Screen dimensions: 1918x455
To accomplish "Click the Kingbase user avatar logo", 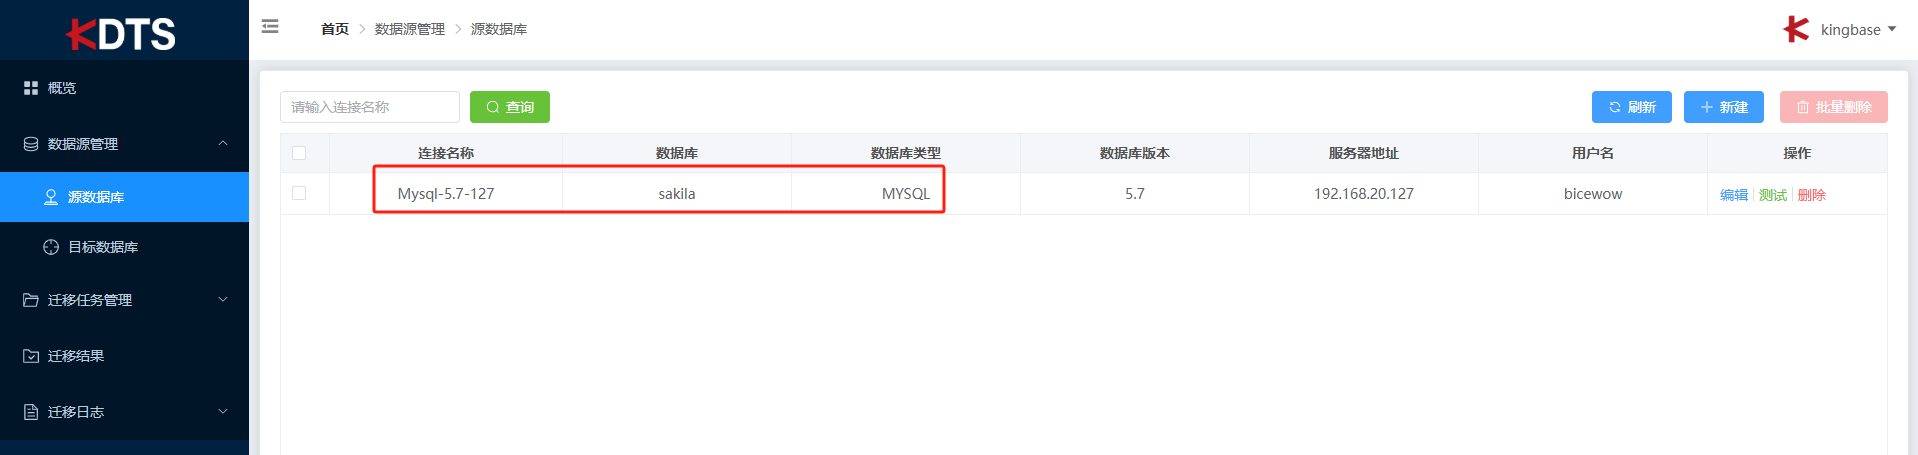I will [x=1796, y=29].
